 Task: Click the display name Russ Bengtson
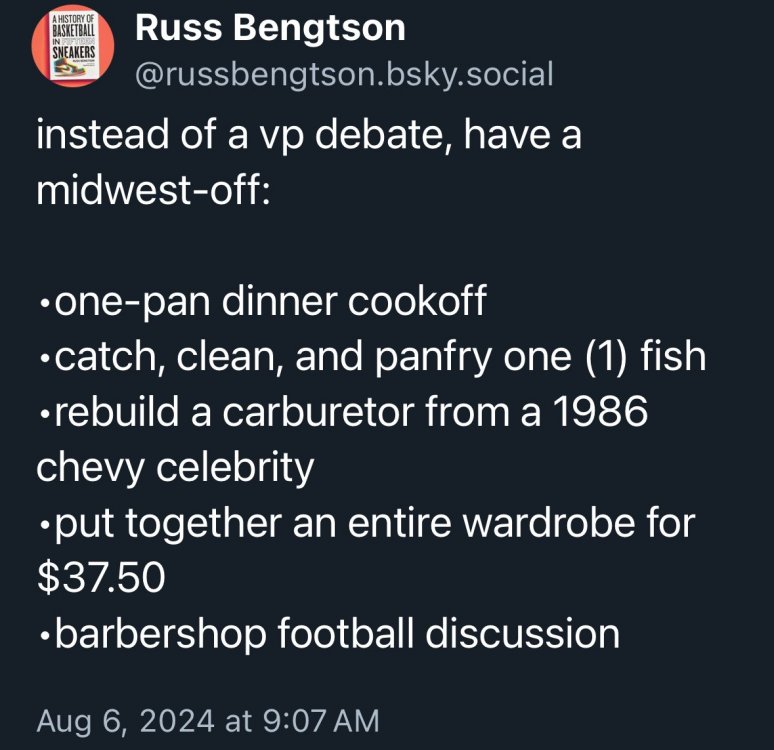(x=270, y=28)
